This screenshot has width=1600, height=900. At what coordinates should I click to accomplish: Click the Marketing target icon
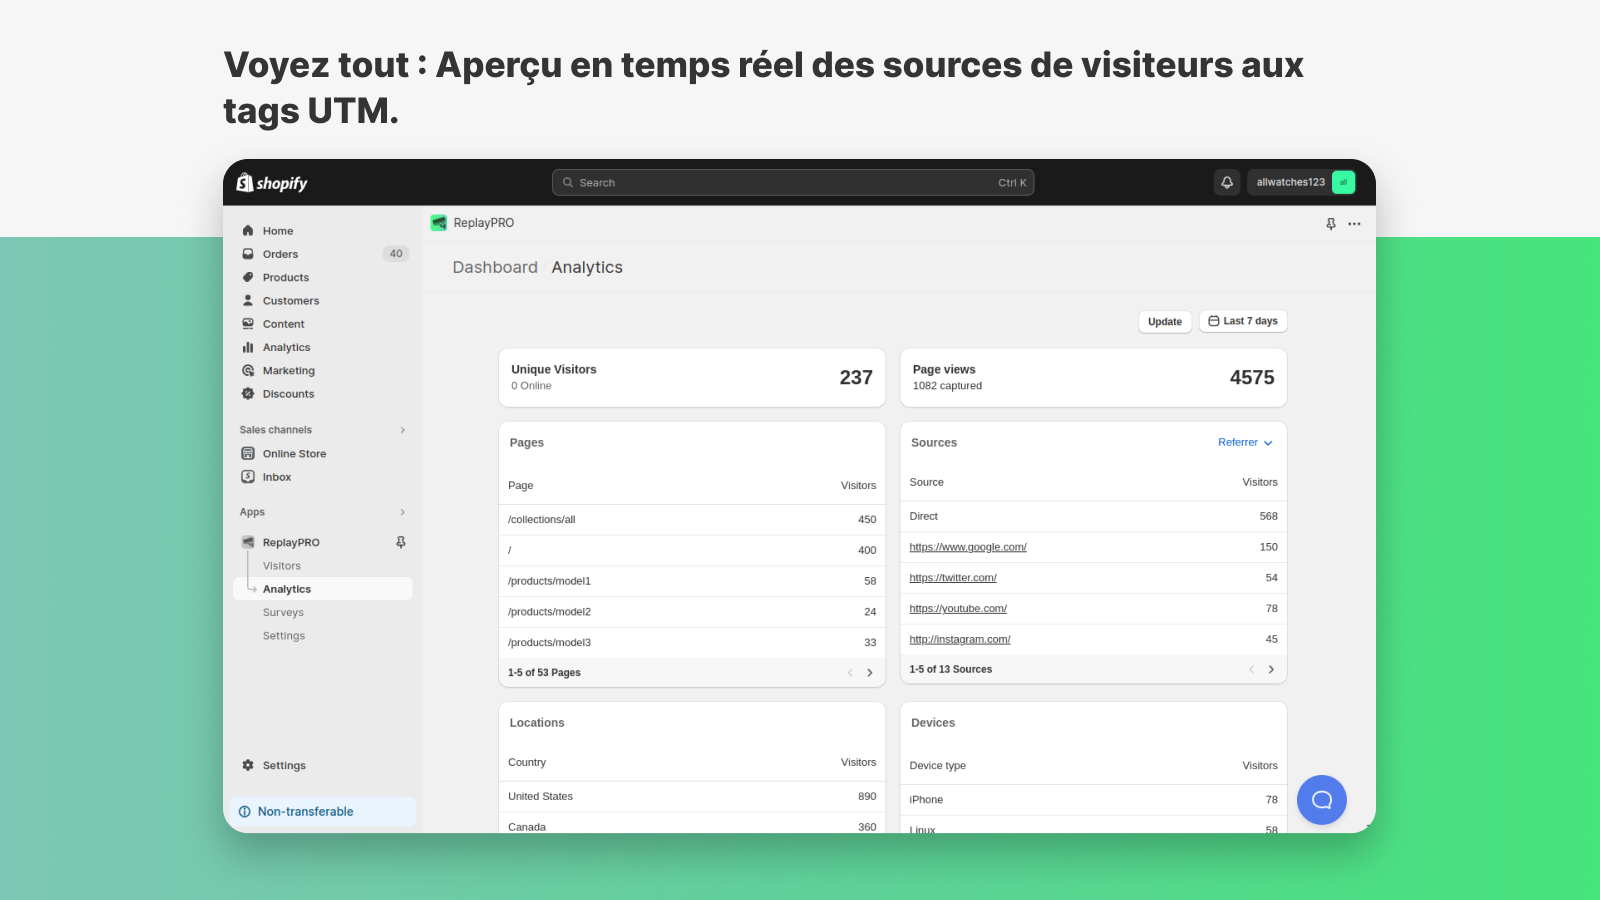pyautogui.click(x=248, y=370)
